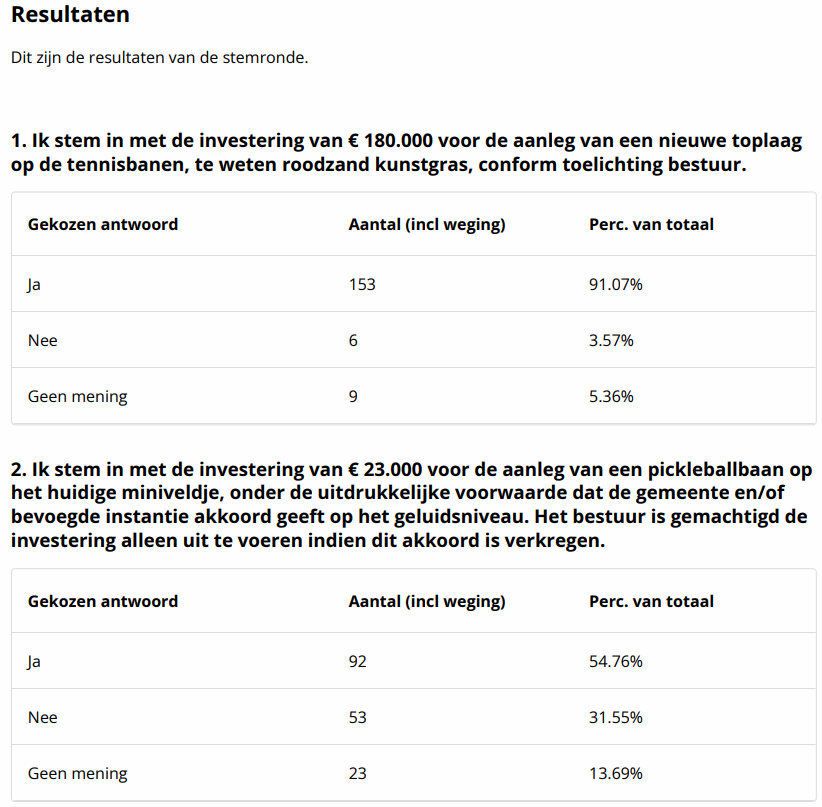This screenshot has width=822, height=807.
Task: Click the 31.55% percentage cell
Action: 616,717
